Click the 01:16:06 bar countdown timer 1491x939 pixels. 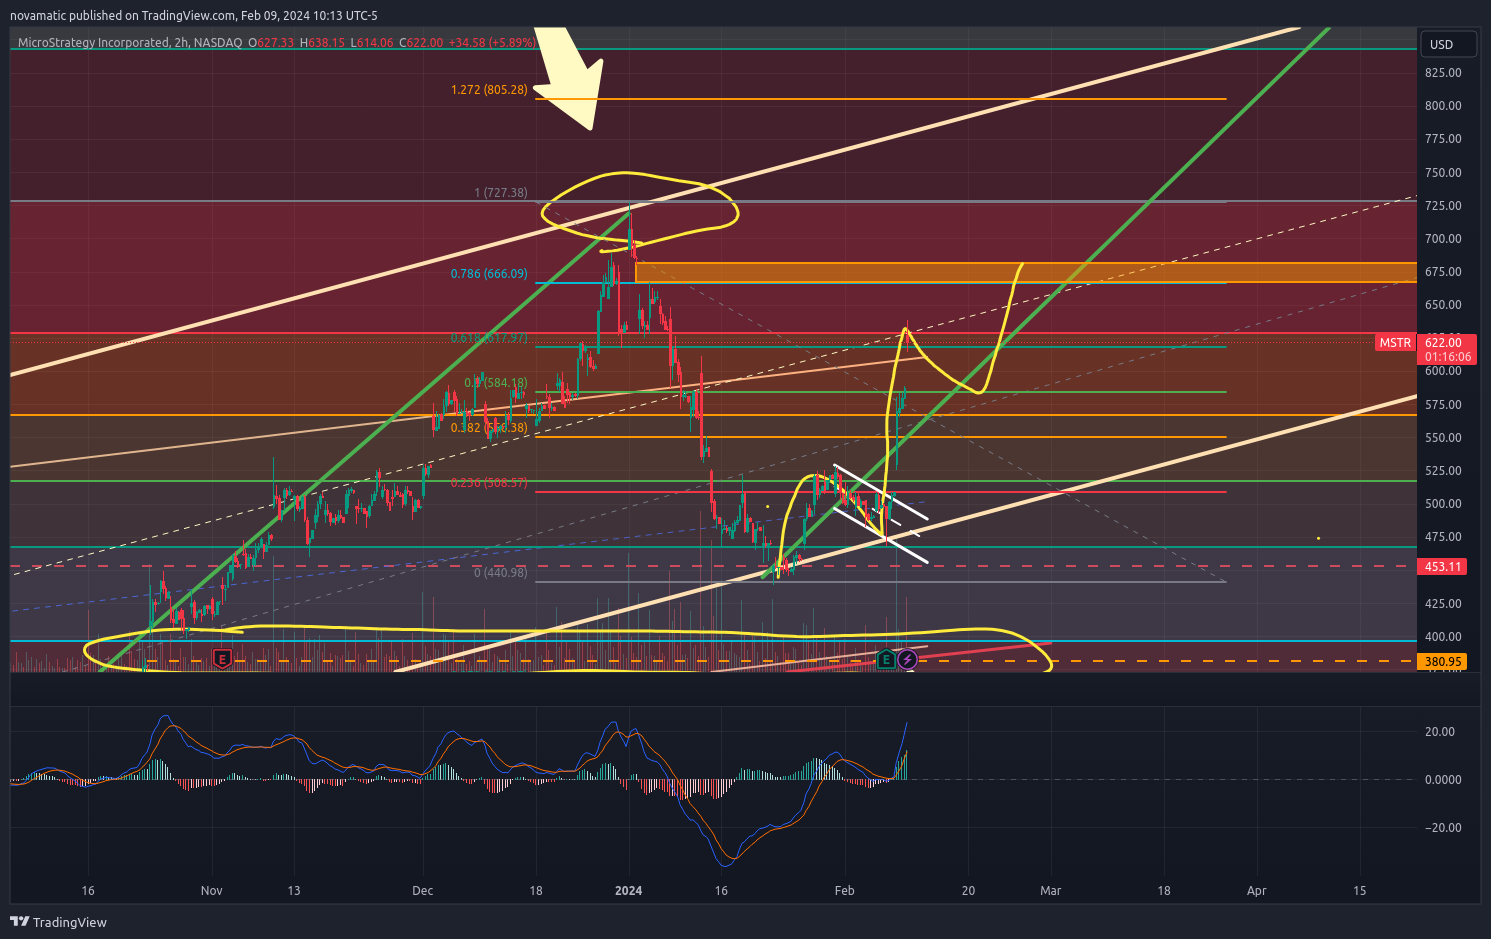[1447, 356]
